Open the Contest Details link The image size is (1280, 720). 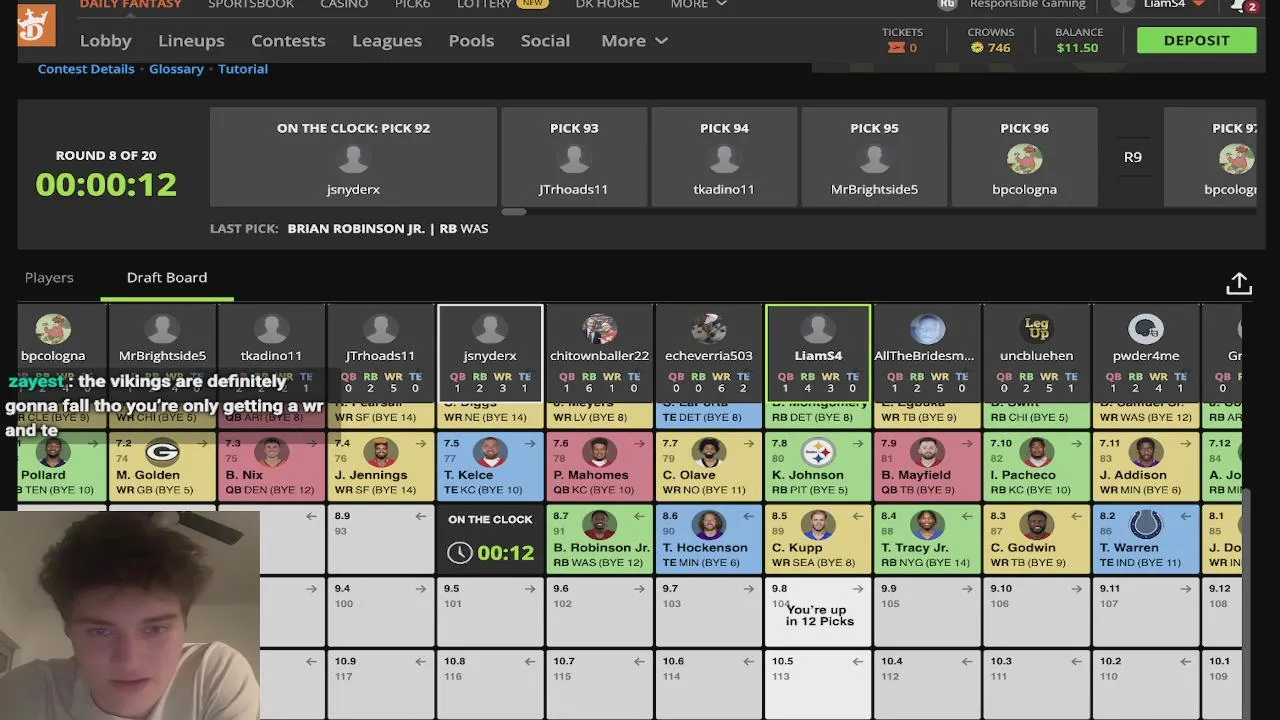(86, 69)
